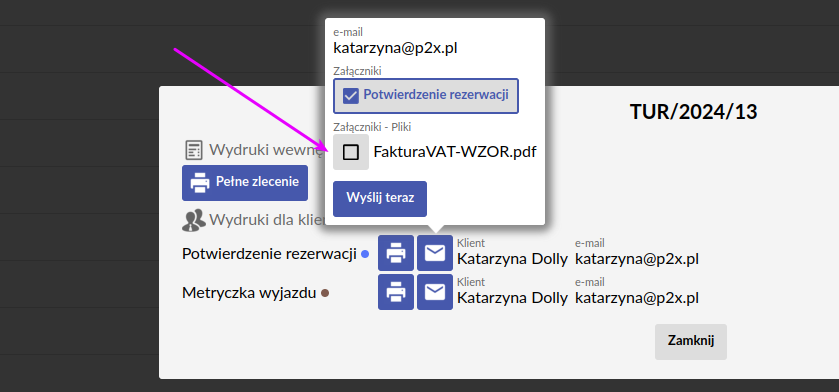Click e-mail in Potwierdzenie rezerwacji row
The height and width of the screenshot is (392, 839).
click(x=637, y=259)
